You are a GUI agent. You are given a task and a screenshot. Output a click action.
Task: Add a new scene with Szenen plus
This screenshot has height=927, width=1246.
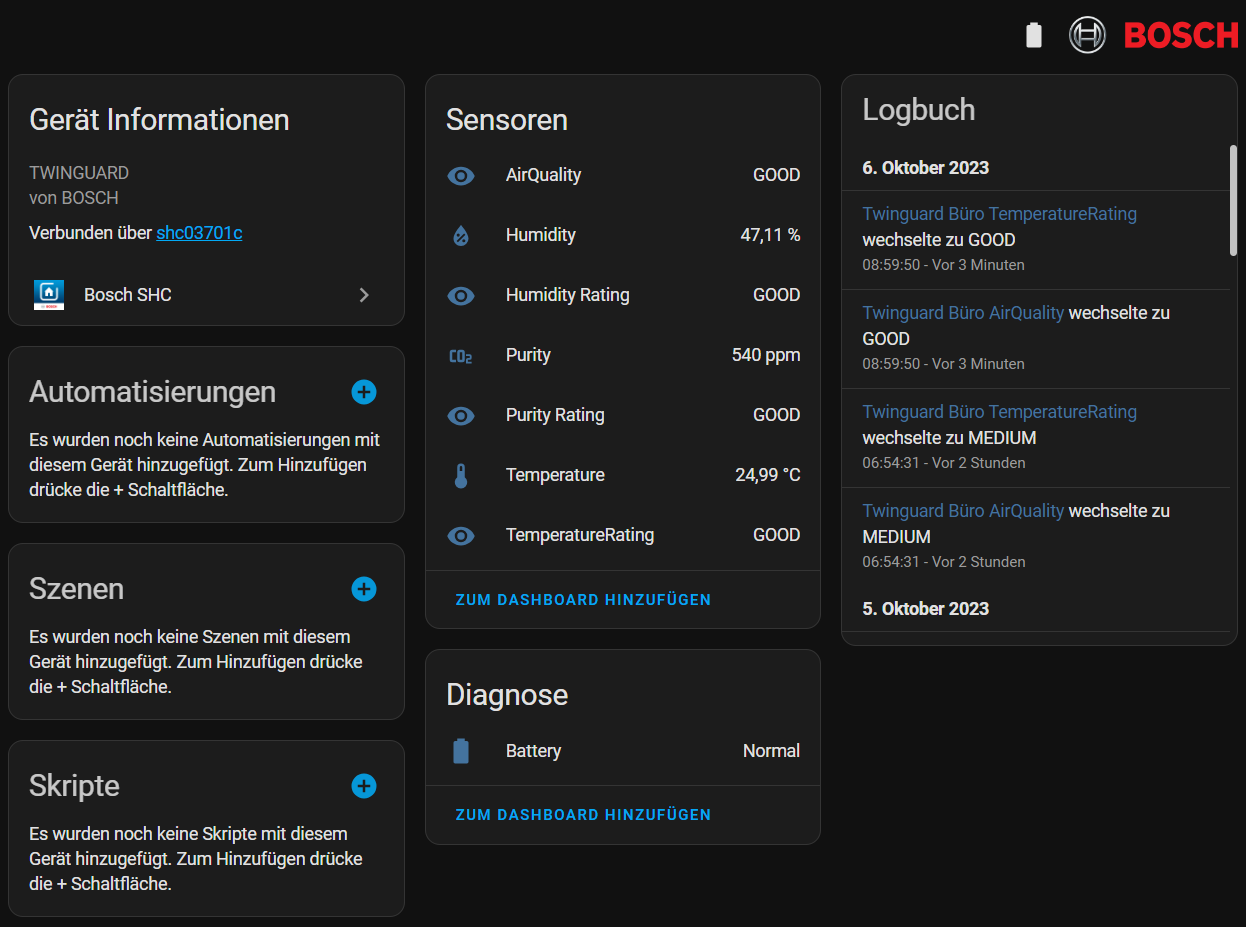364,589
